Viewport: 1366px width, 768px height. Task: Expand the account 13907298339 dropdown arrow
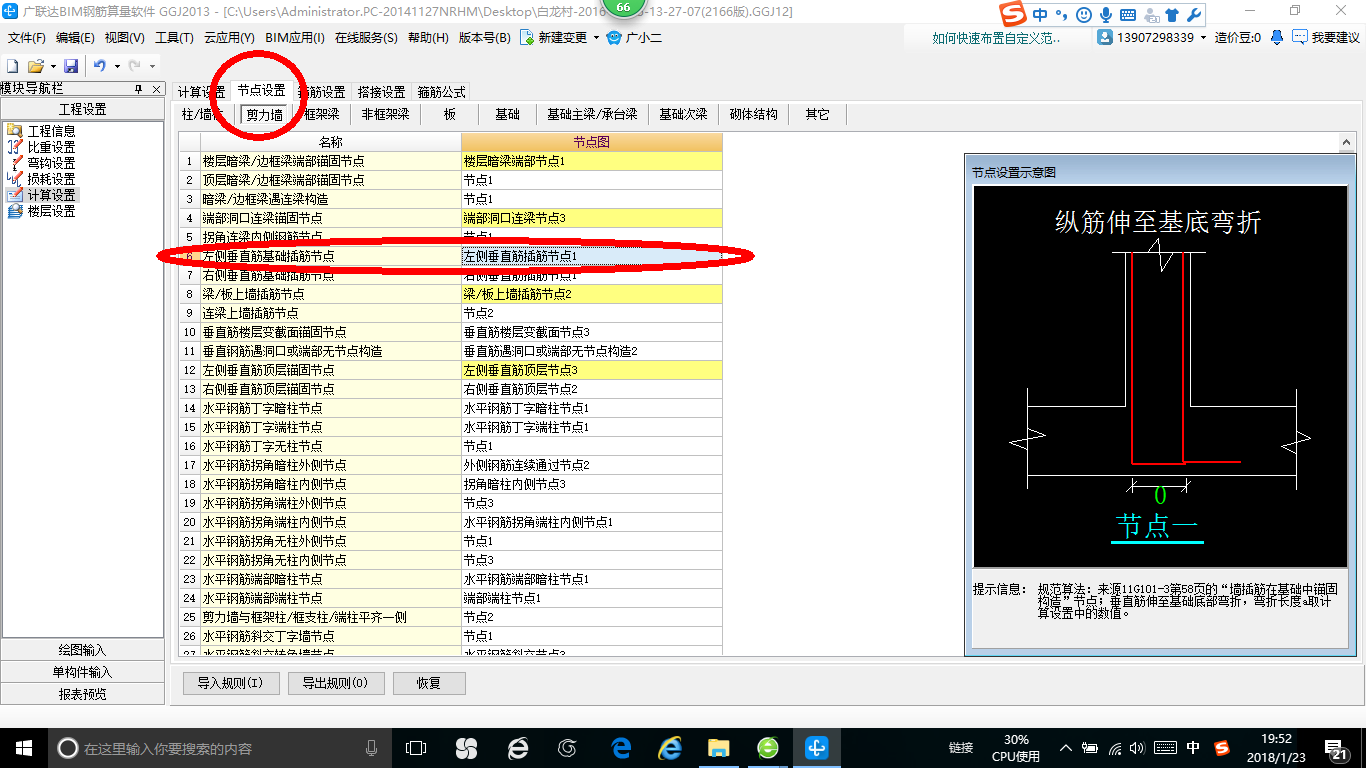pyautogui.click(x=1204, y=38)
